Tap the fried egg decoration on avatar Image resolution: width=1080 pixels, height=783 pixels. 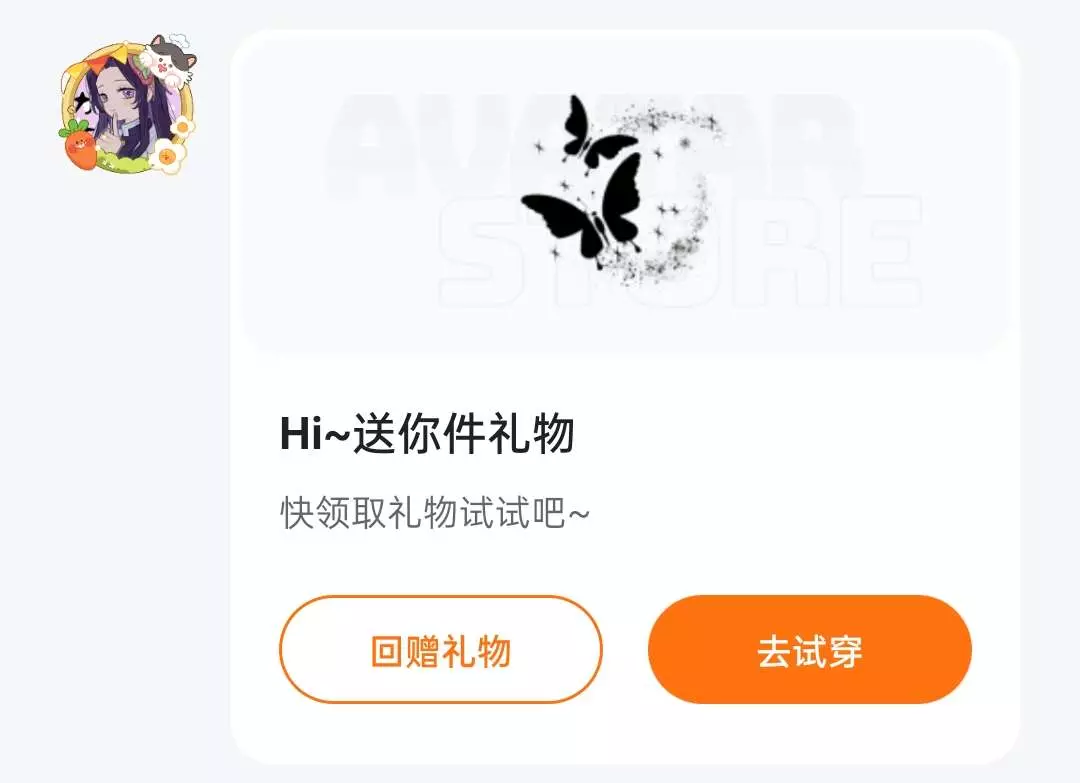(x=168, y=156)
